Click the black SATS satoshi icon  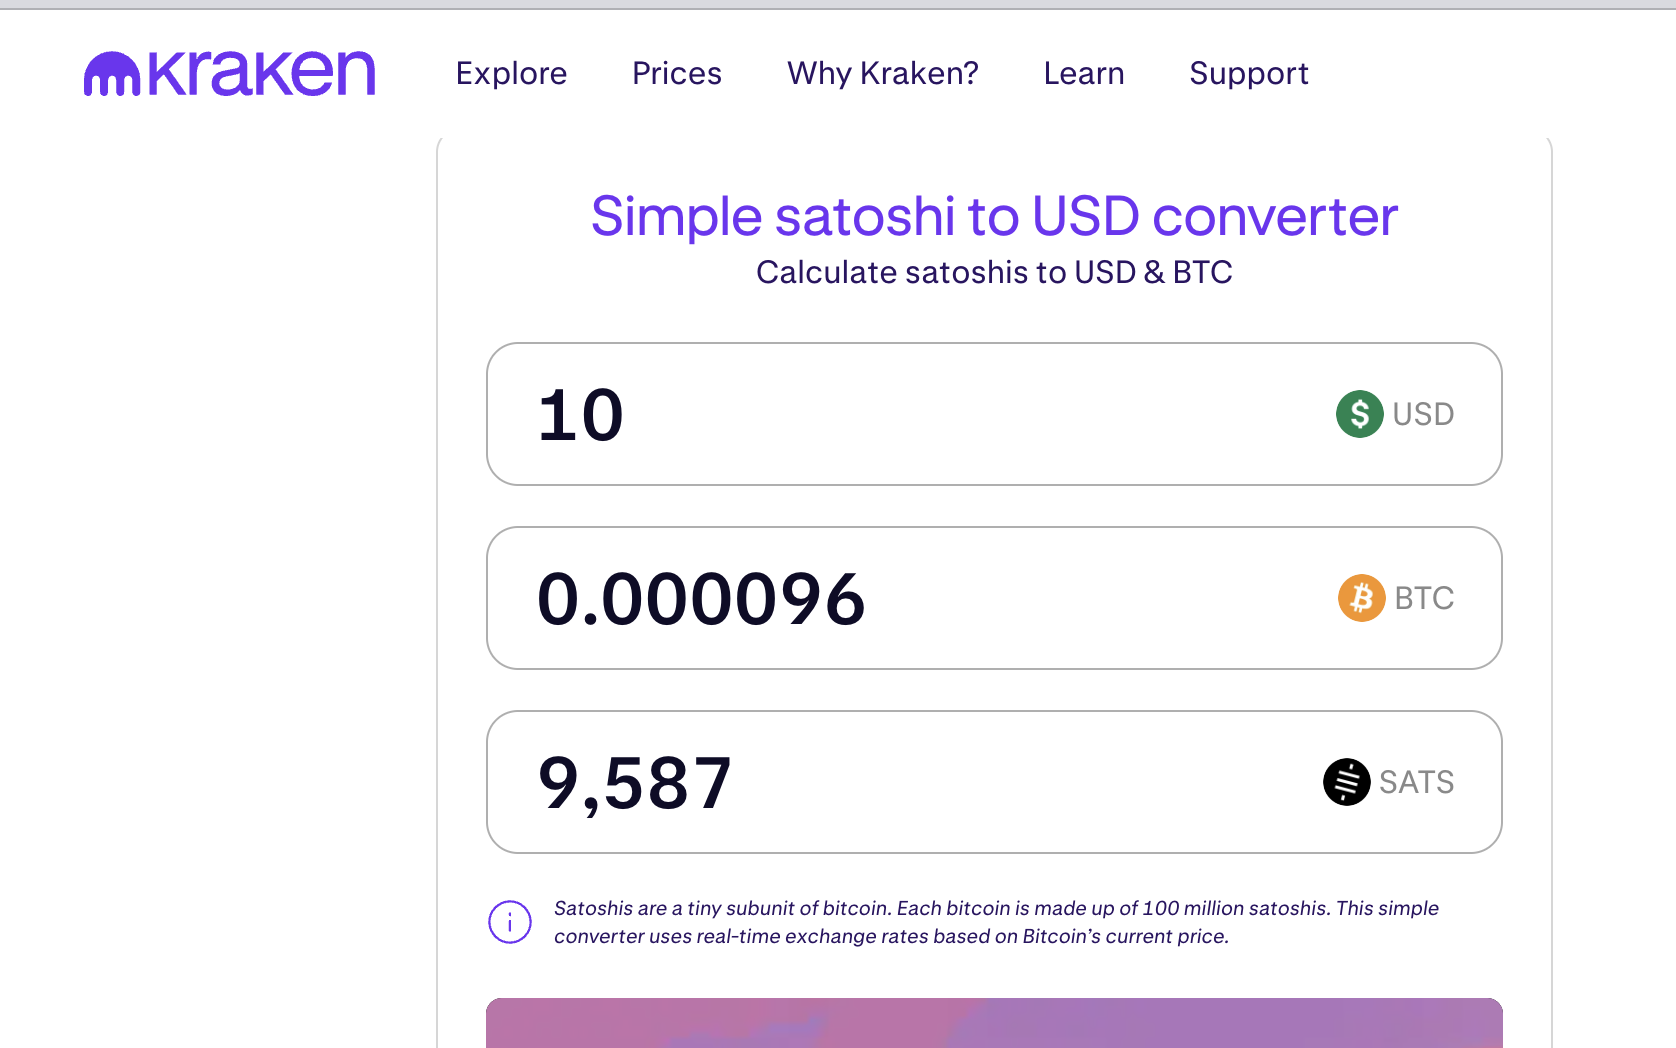click(1347, 782)
